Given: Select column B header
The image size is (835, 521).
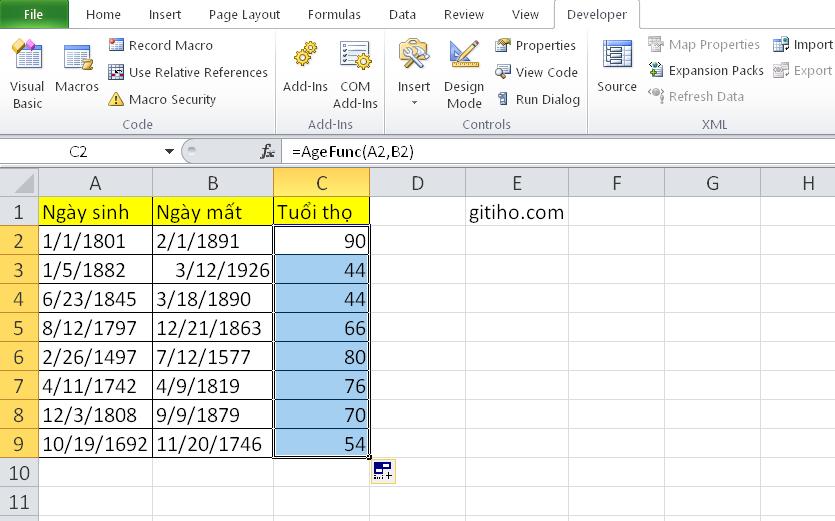Looking at the screenshot, I should [213, 183].
